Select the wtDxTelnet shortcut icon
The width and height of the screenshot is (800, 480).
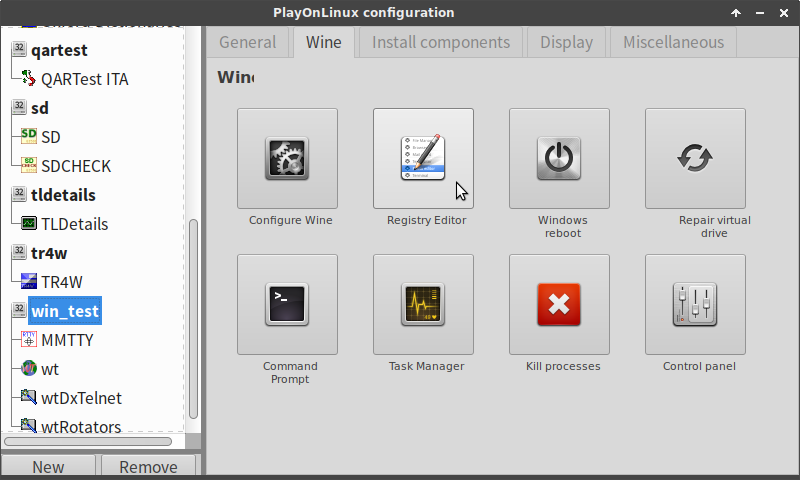tap(29, 397)
